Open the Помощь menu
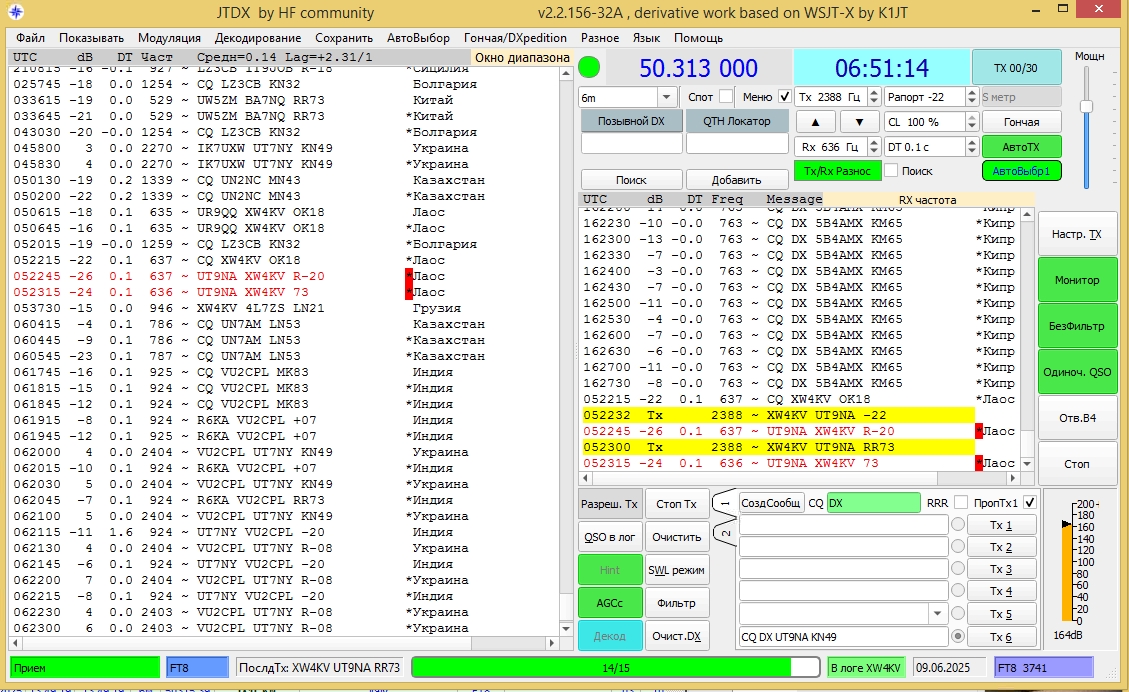Image resolution: width=1129 pixels, height=692 pixels. (698, 37)
